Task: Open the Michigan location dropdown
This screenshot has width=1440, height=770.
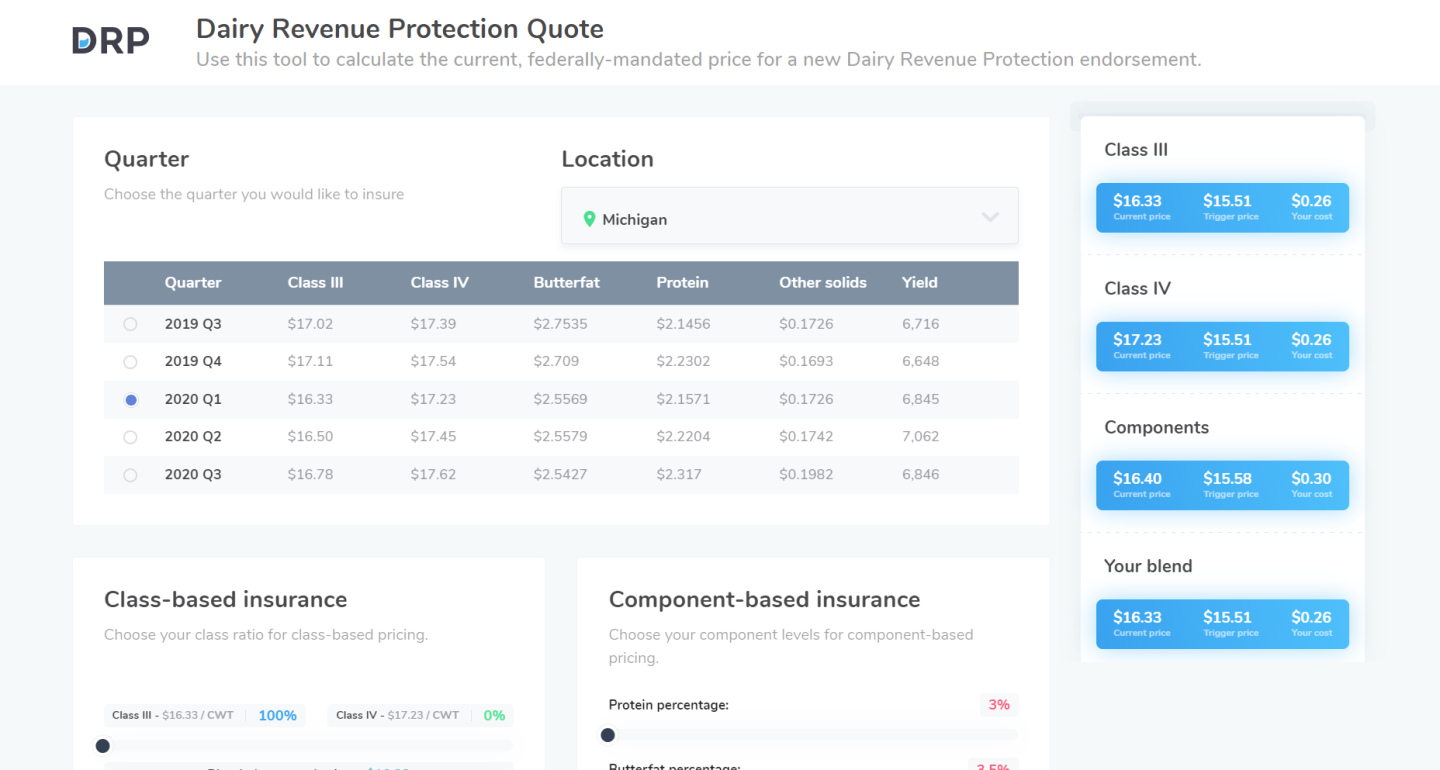Action: [788, 216]
